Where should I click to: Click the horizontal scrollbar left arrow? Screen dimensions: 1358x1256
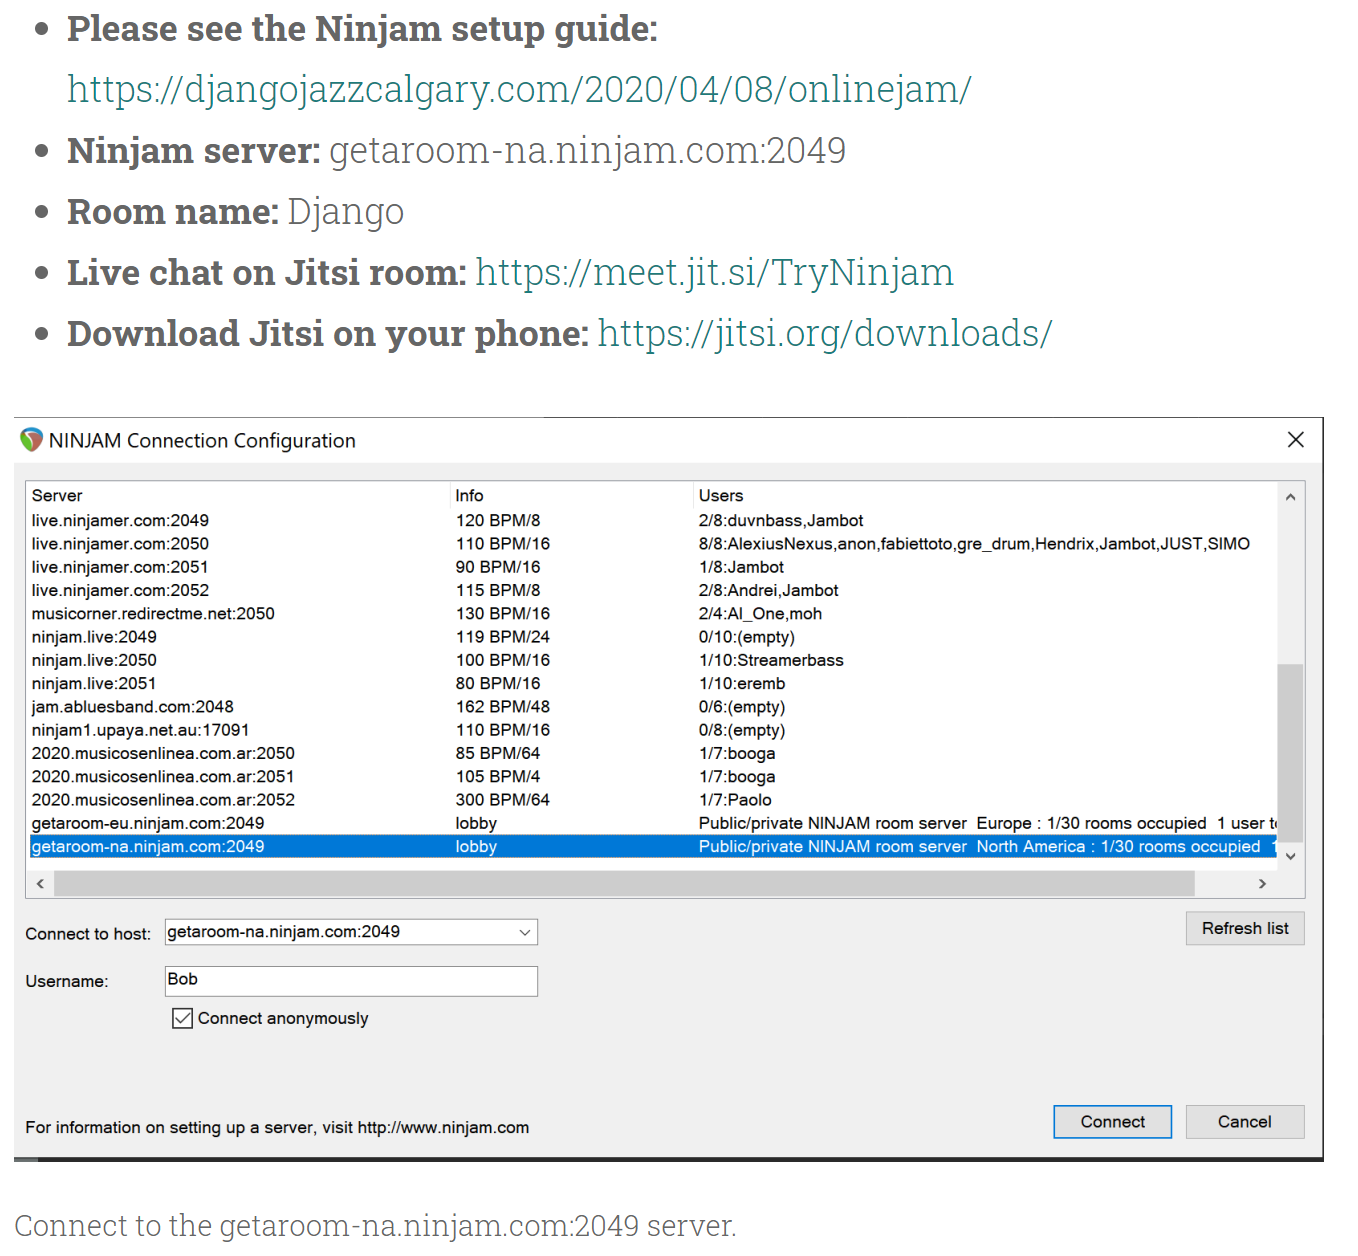point(40,884)
